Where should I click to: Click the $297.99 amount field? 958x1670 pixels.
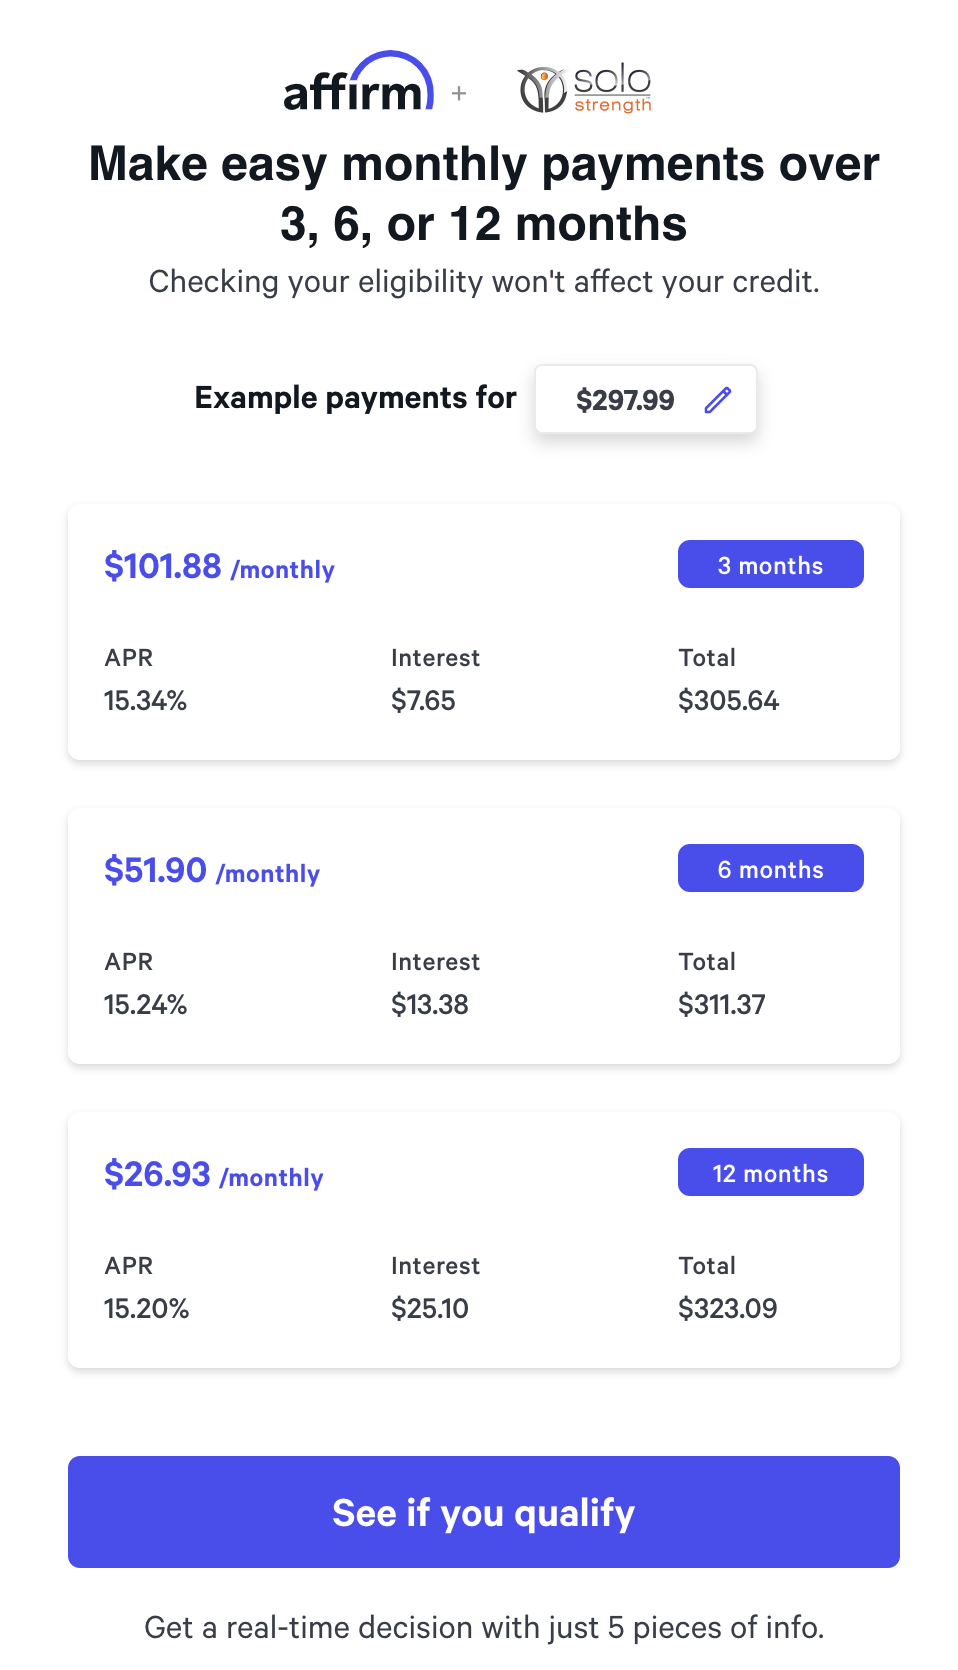pyautogui.click(x=625, y=399)
